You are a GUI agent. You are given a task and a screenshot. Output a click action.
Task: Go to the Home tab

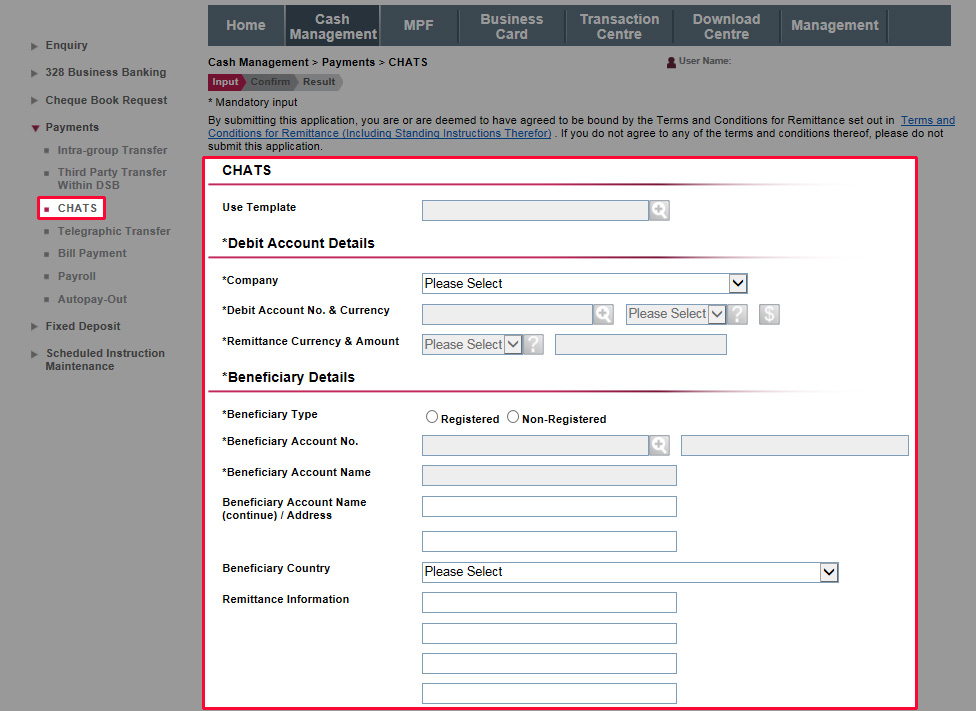coord(246,26)
